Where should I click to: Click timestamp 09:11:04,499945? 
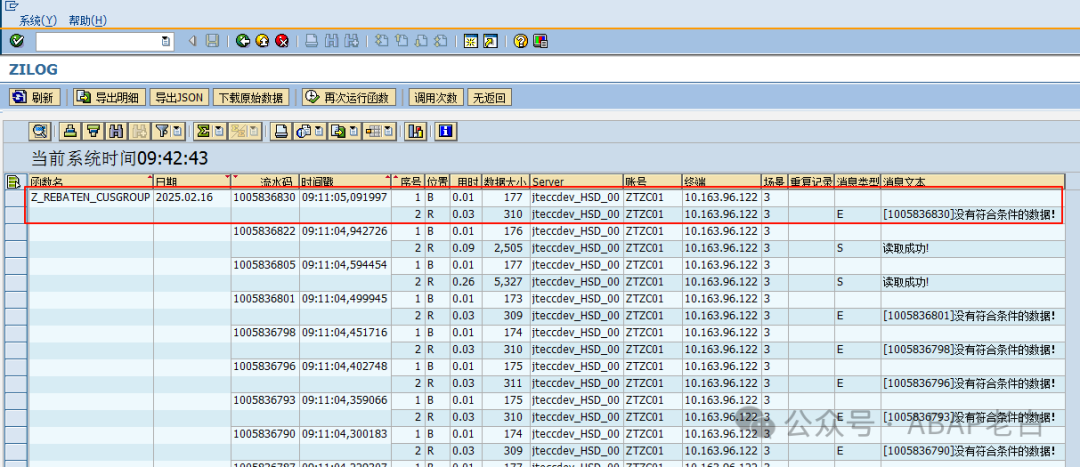coord(344,299)
